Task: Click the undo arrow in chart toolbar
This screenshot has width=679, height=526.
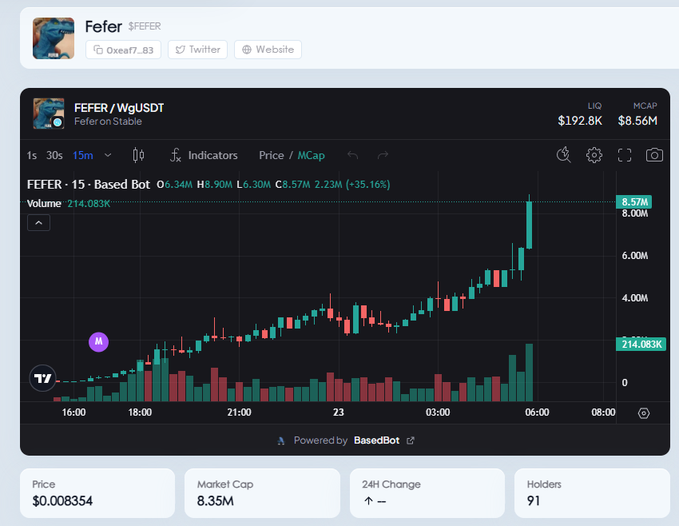Action: [353, 155]
